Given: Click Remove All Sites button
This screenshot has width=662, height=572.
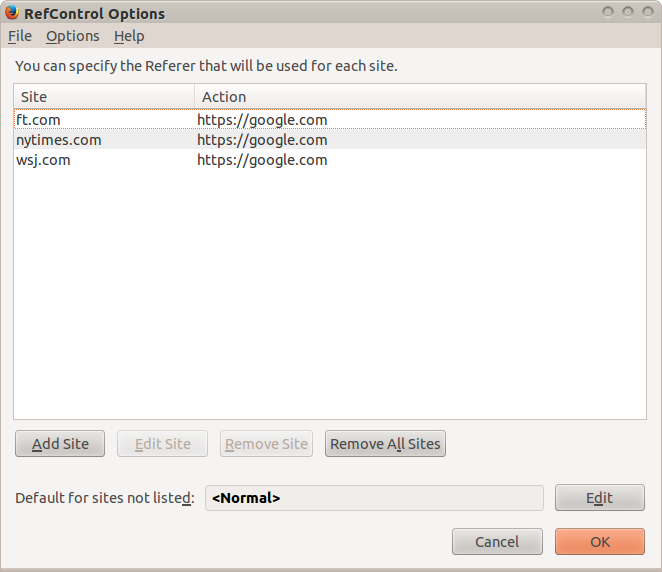Looking at the screenshot, I should pyautogui.click(x=385, y=444).
